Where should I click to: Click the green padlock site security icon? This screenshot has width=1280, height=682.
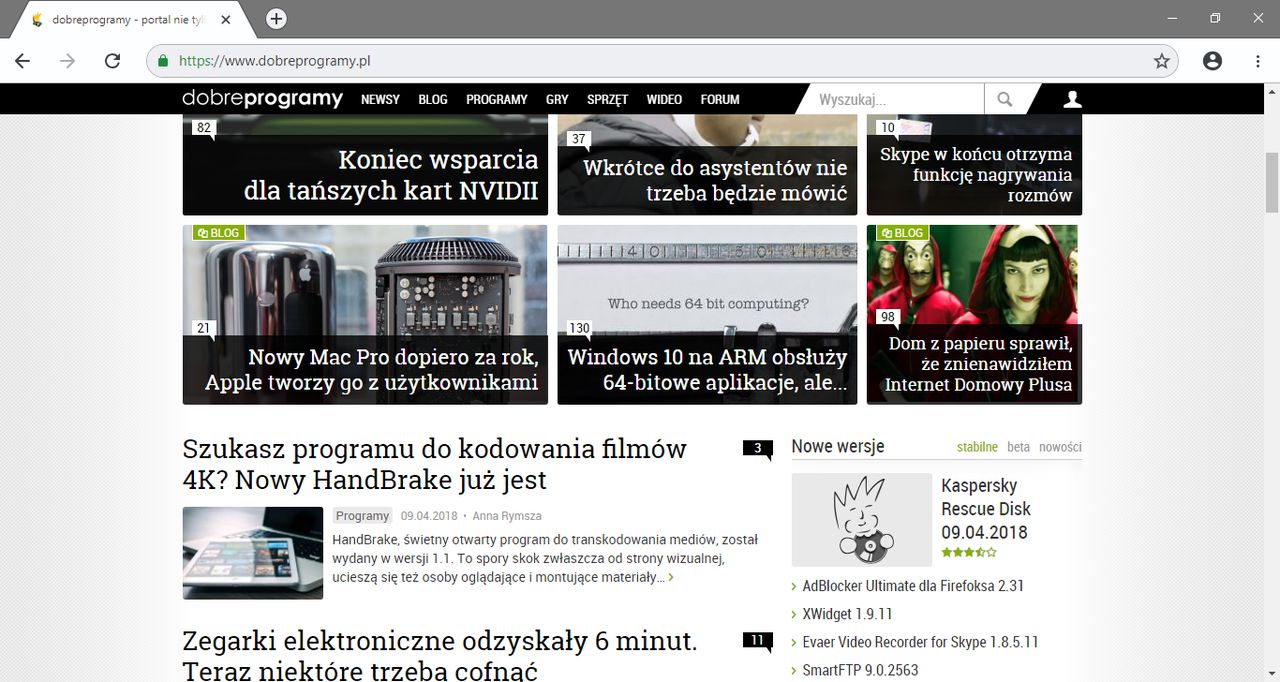tap(162, 61)
